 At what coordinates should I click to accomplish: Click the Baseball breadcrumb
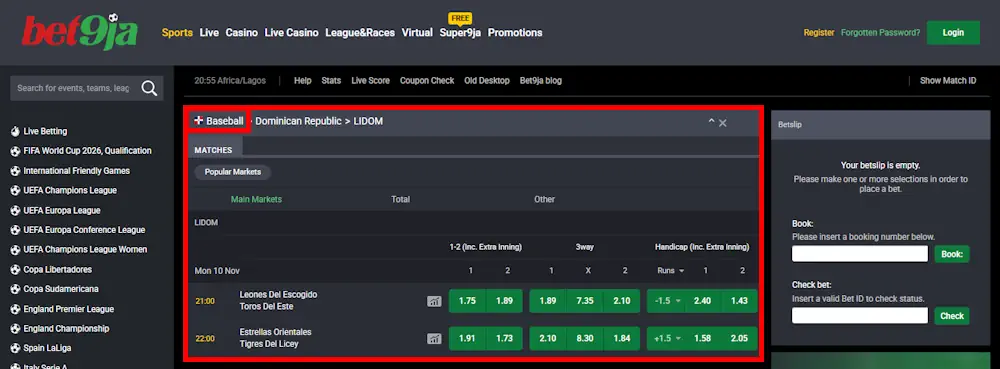pyautogui.click(x=224, y=120)
